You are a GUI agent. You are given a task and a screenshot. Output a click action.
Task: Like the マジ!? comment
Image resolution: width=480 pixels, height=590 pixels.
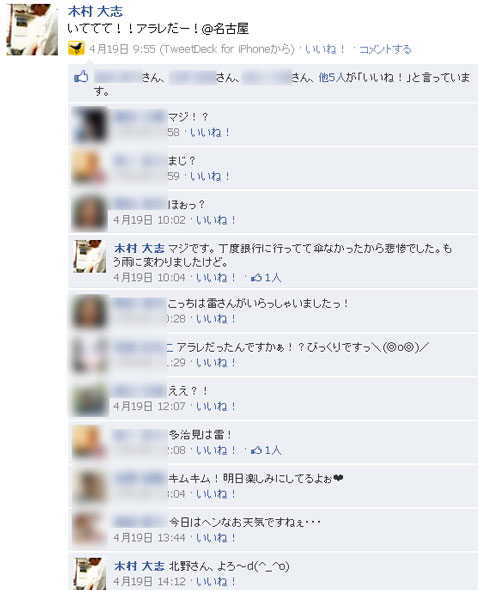210,132
